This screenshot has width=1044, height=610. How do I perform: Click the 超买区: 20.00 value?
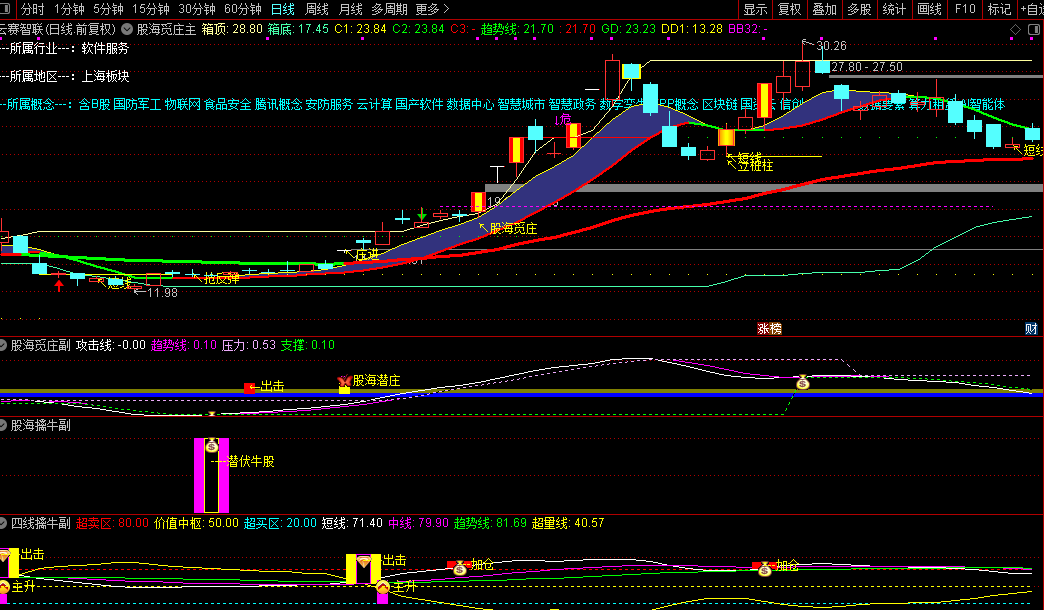pyautogui.click(x=280, y=523)
